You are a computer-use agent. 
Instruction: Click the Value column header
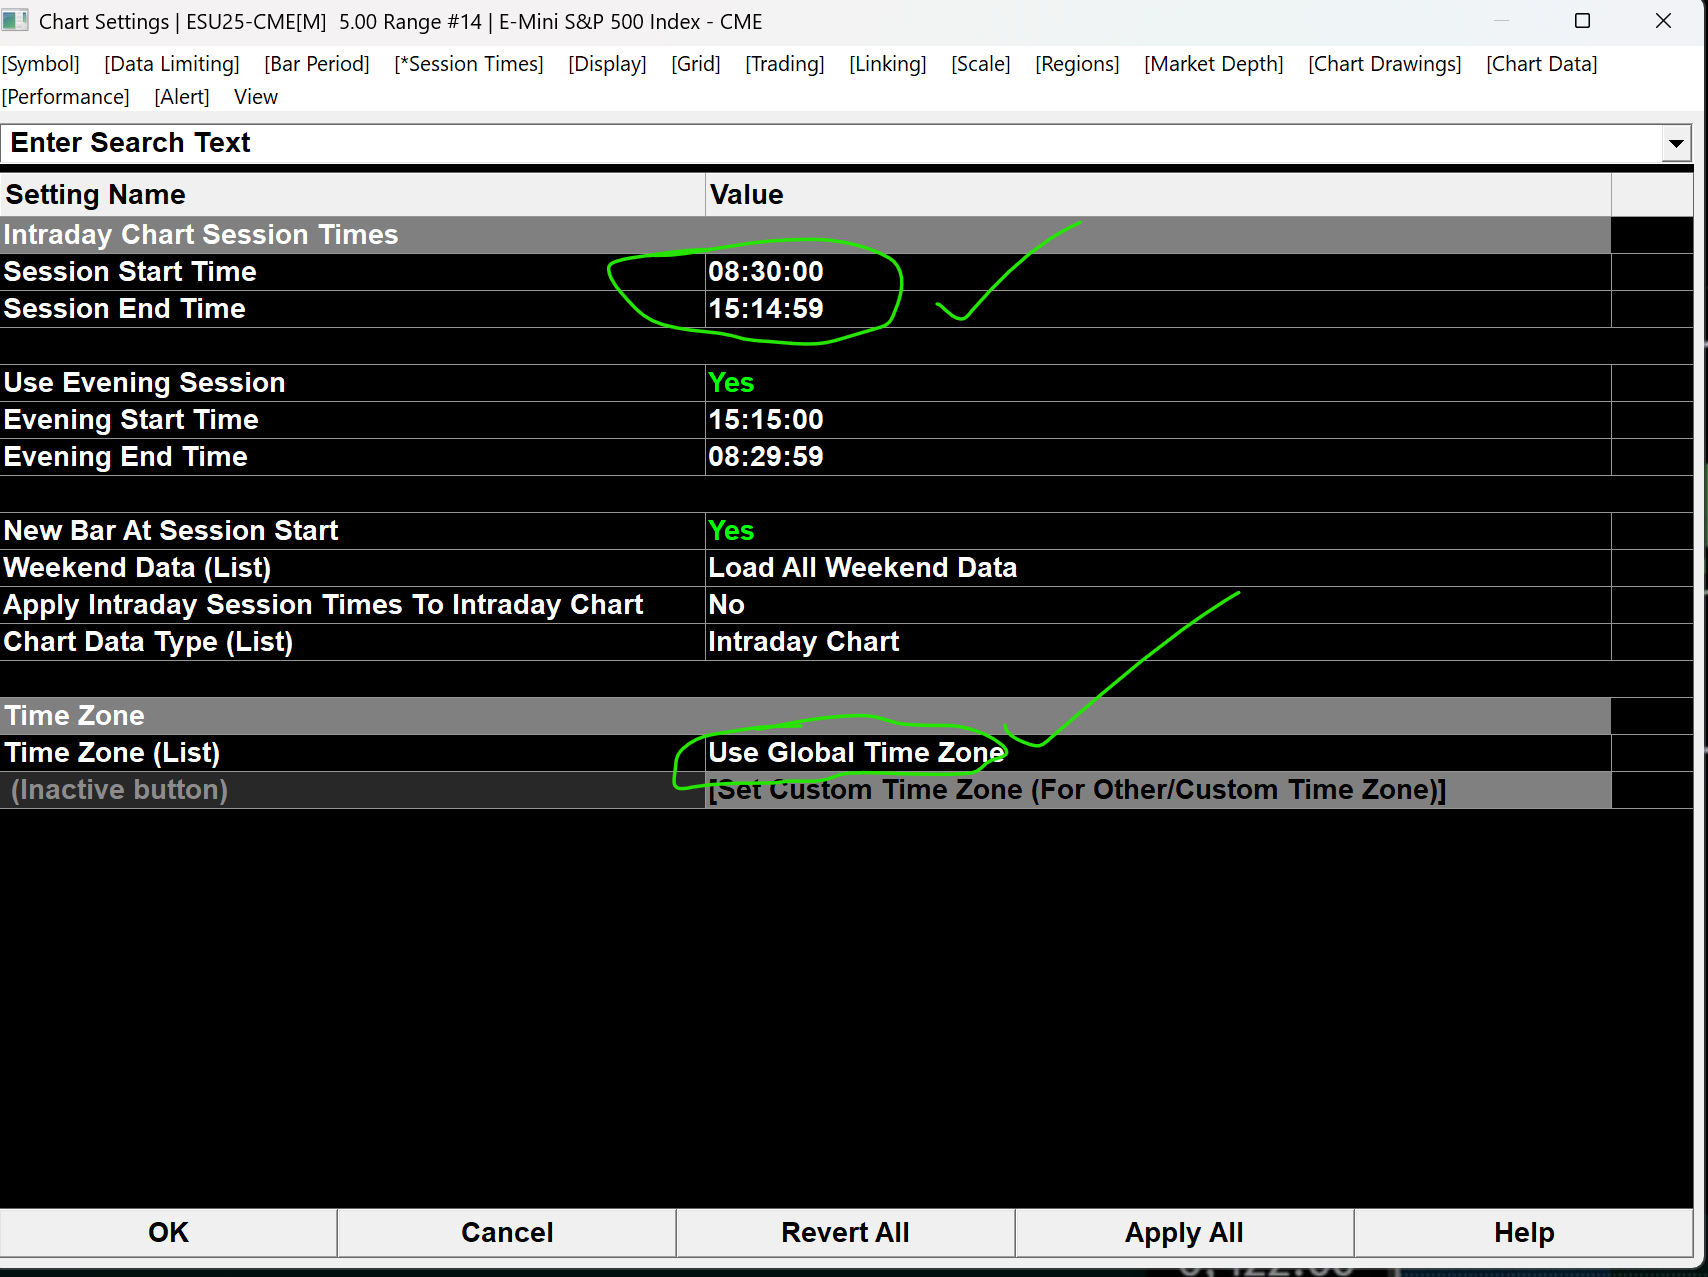[x=1158, y=195]
